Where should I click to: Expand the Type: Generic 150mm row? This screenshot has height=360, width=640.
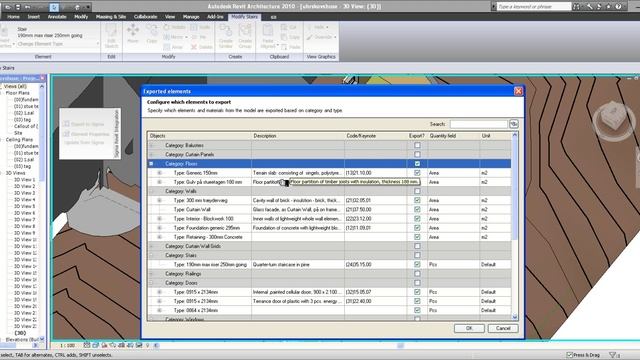159,173
